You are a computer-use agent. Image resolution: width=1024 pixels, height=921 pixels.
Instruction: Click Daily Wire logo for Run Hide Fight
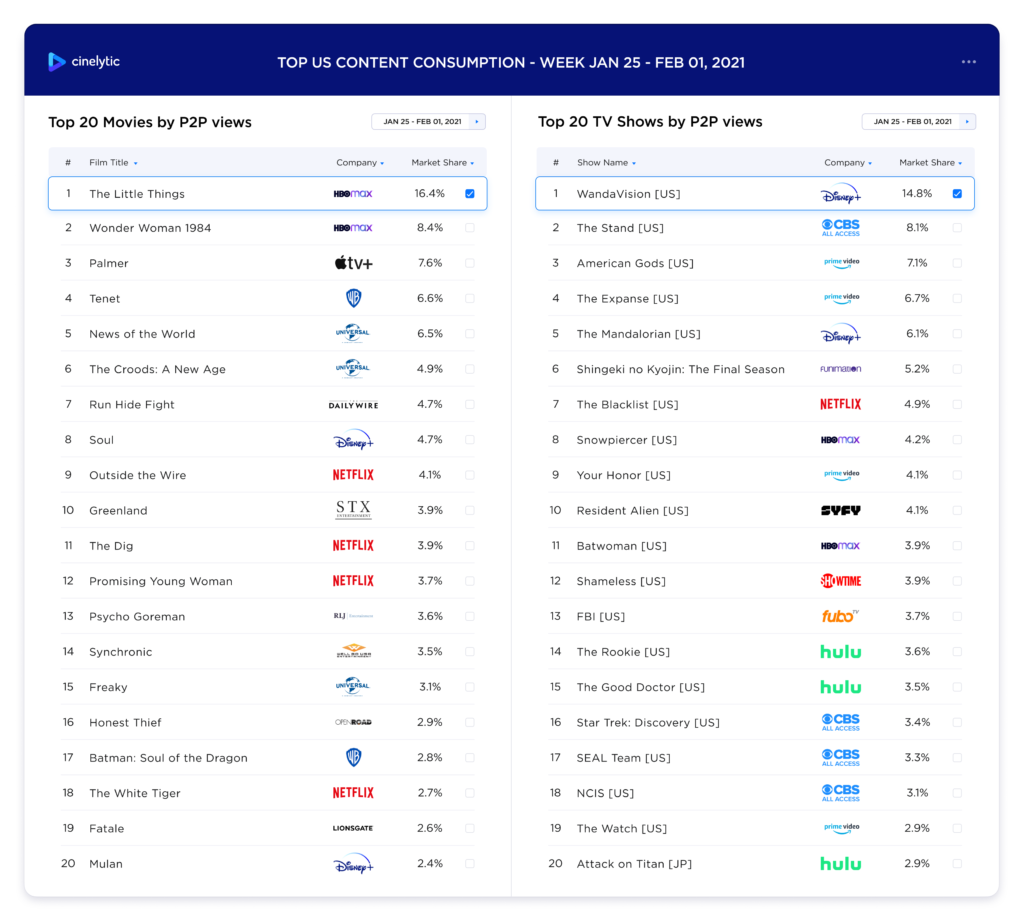coord(353,405)
